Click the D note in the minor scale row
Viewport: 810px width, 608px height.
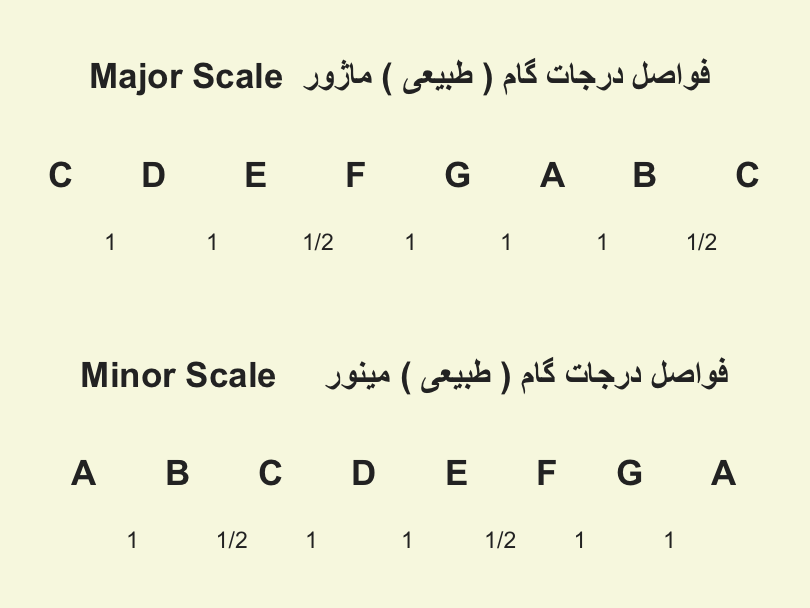[363, 473]
